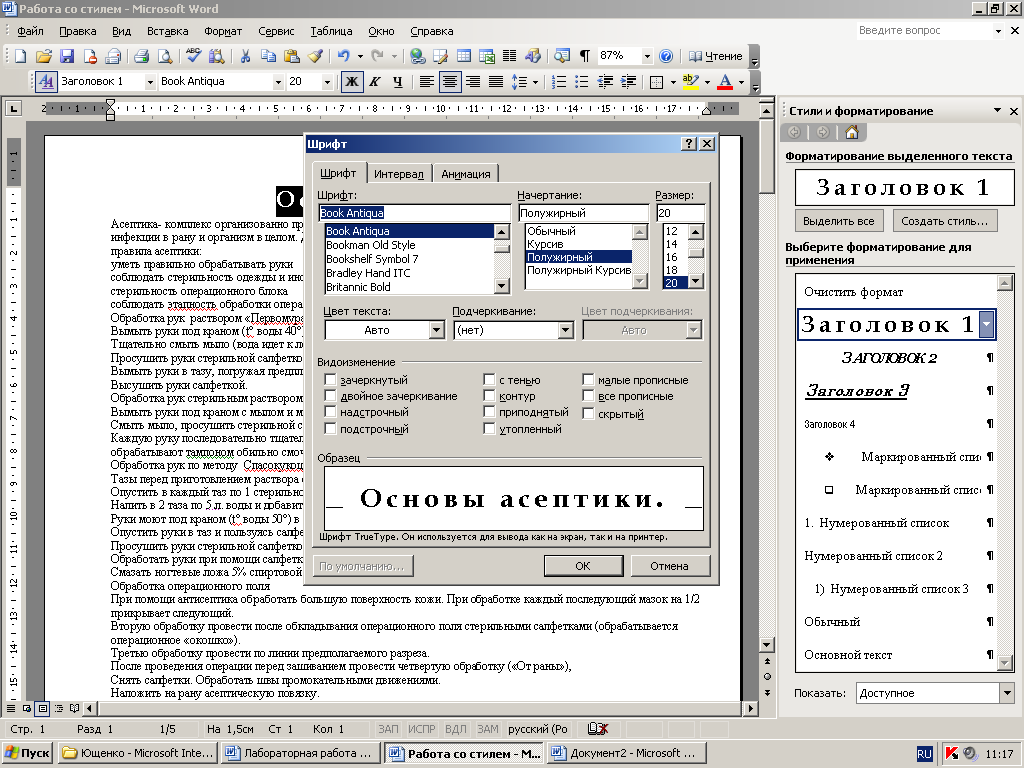Save document with the floppy disk icon
This screenshot has height=768, width=1024.
point(67,56)
